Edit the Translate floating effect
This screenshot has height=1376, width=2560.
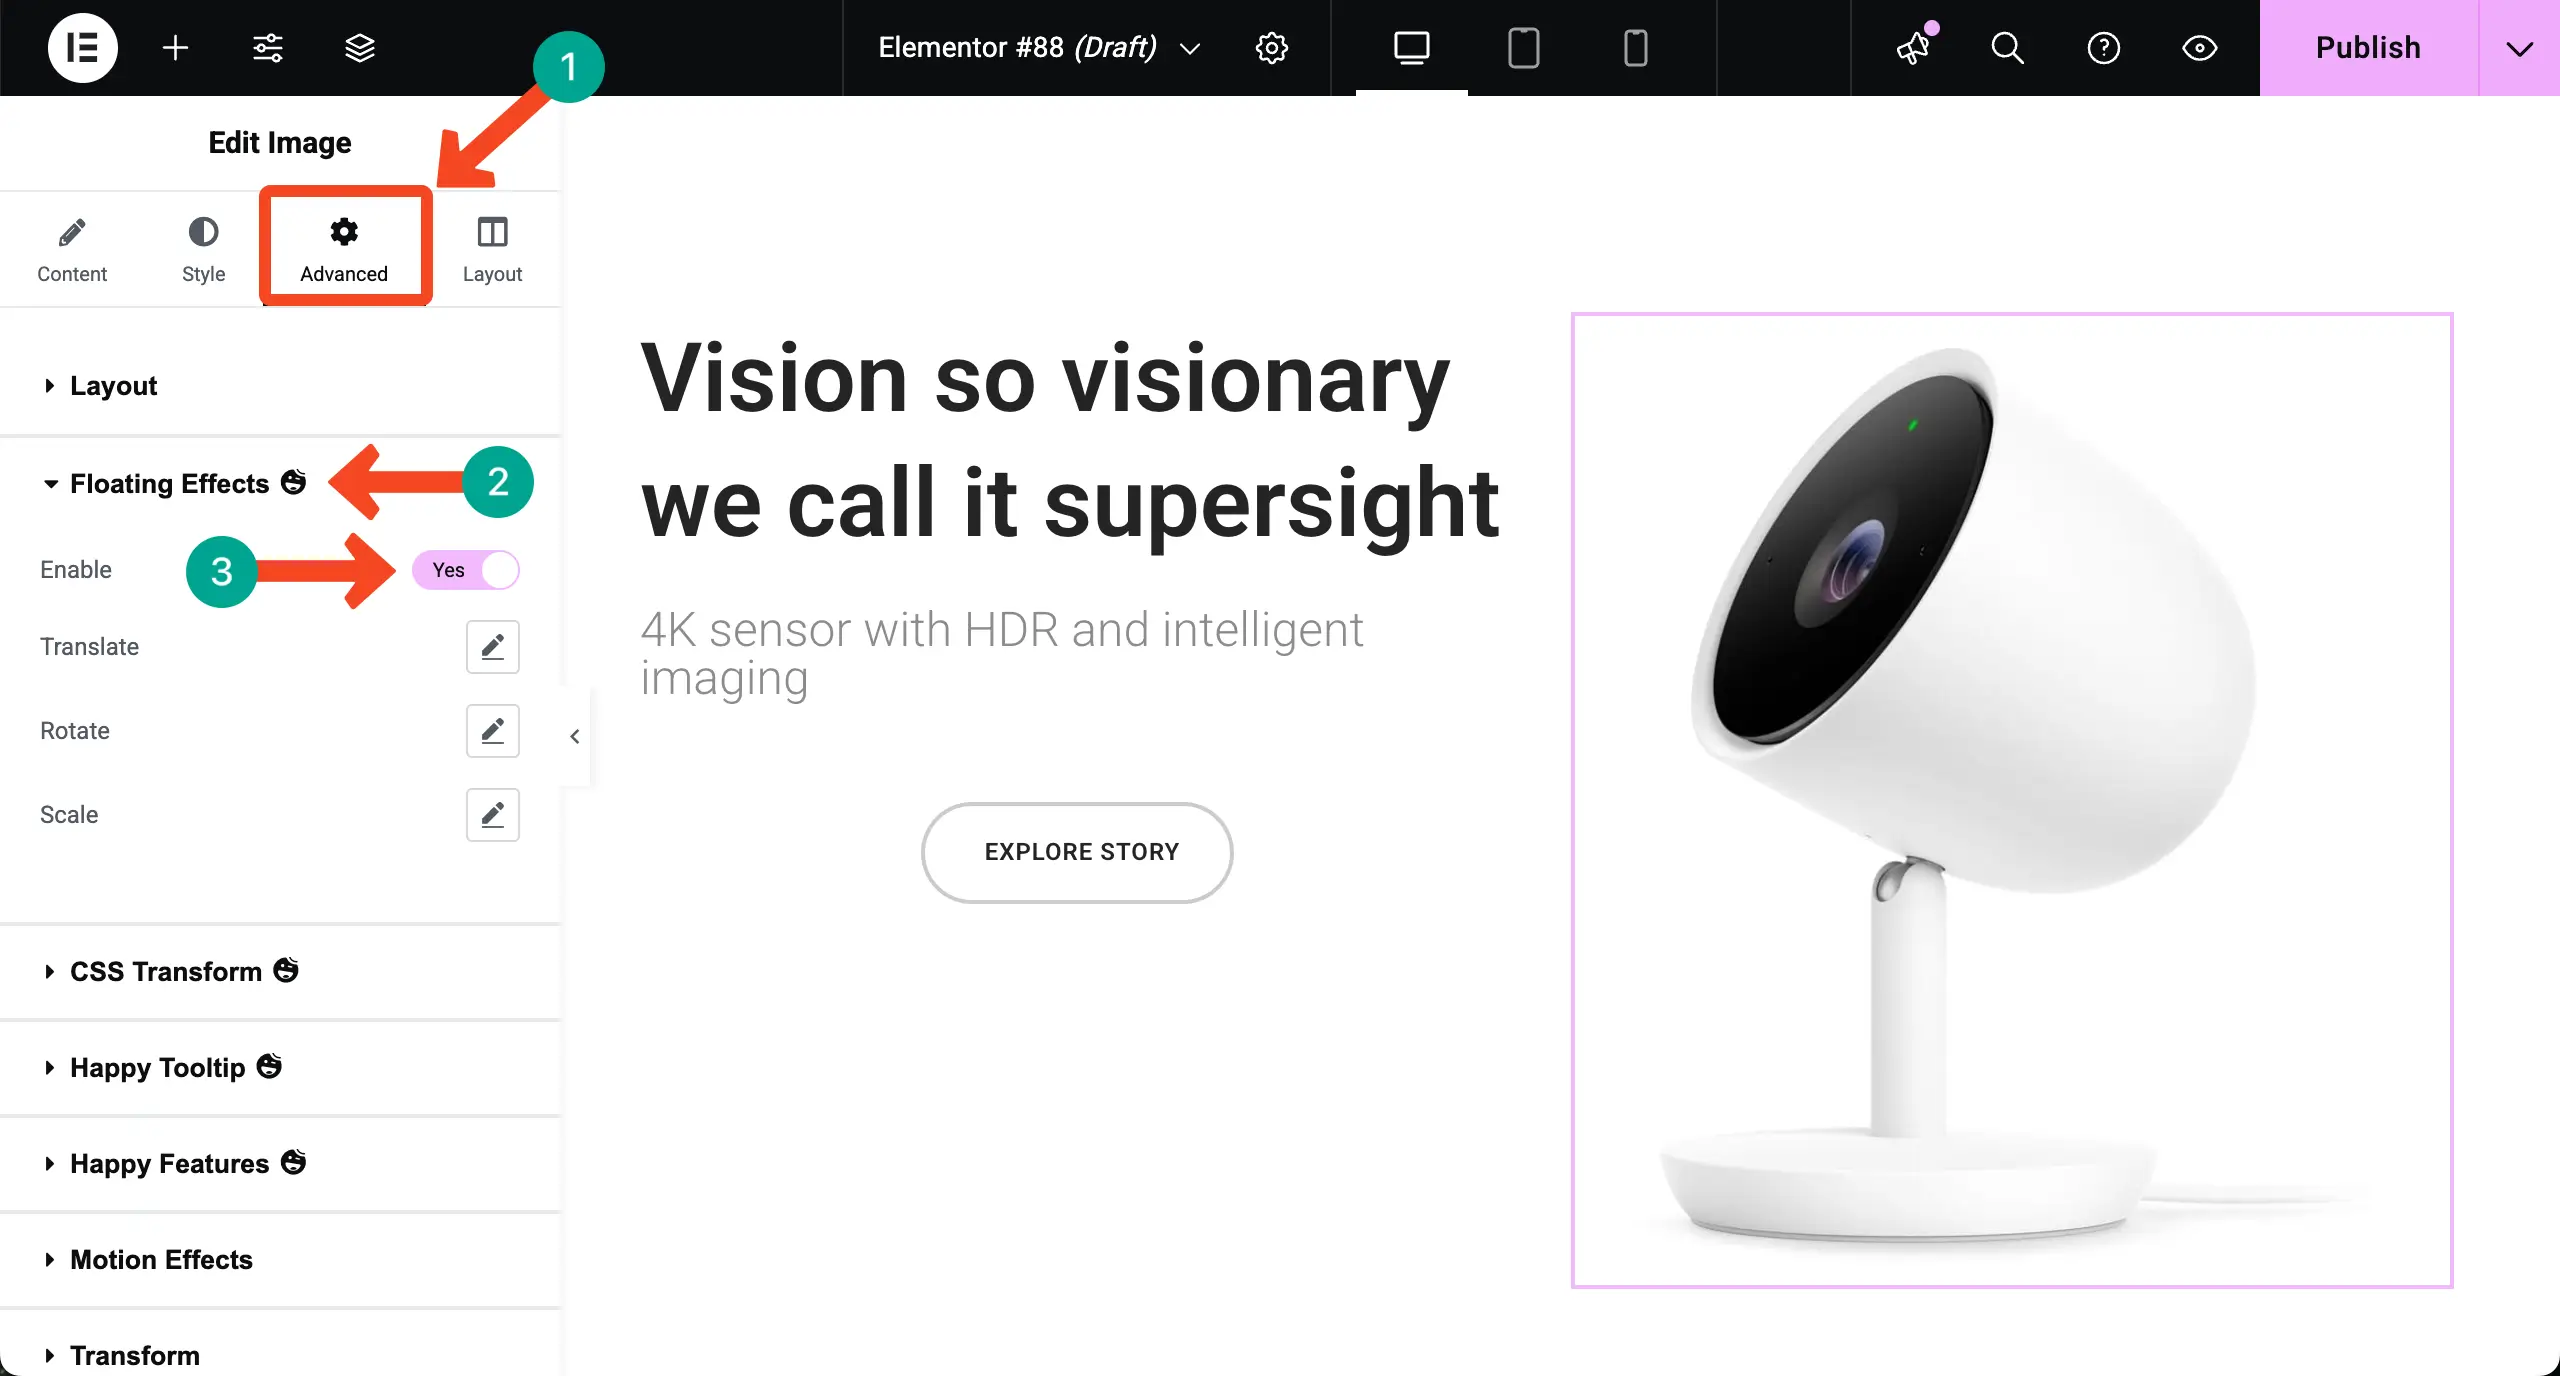(x=492, y=647)
